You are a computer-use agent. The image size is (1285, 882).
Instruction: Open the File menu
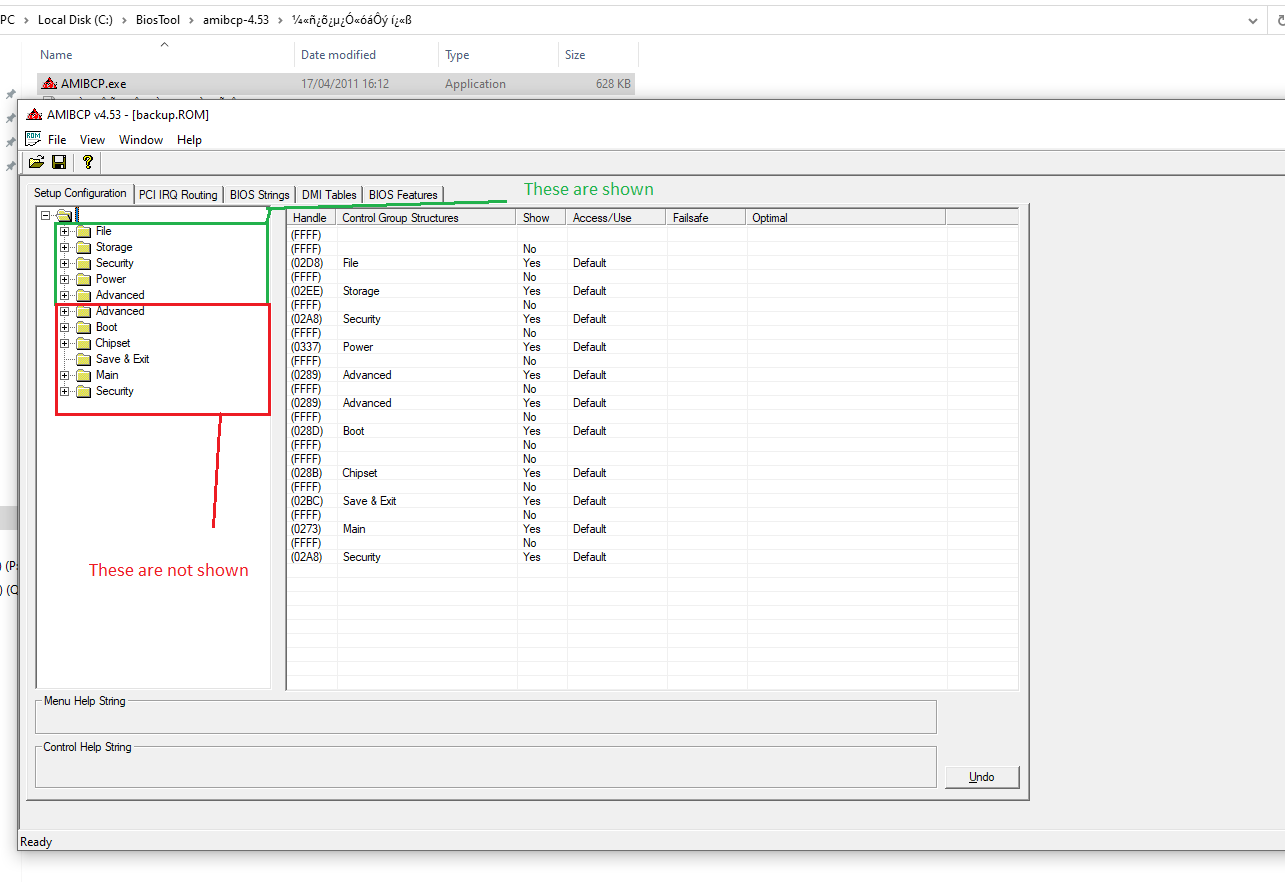[x=57, y=140]
